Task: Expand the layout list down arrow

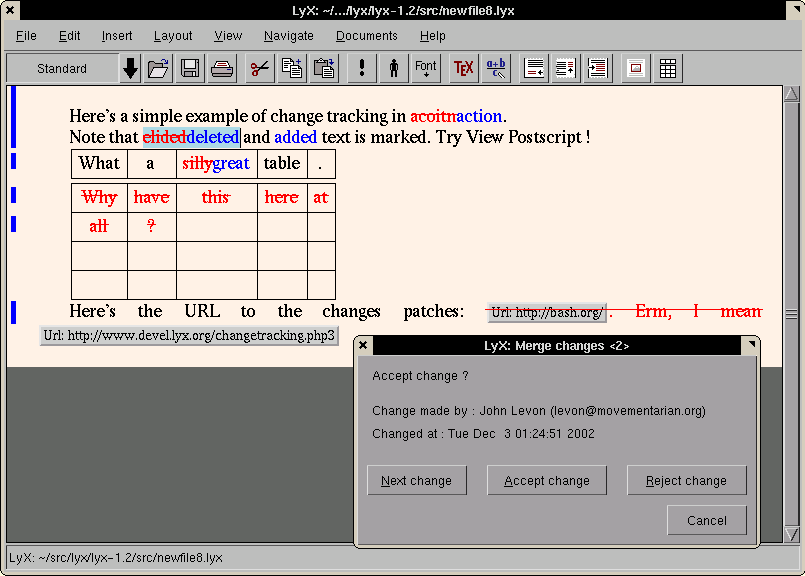Action: point(131,69)
